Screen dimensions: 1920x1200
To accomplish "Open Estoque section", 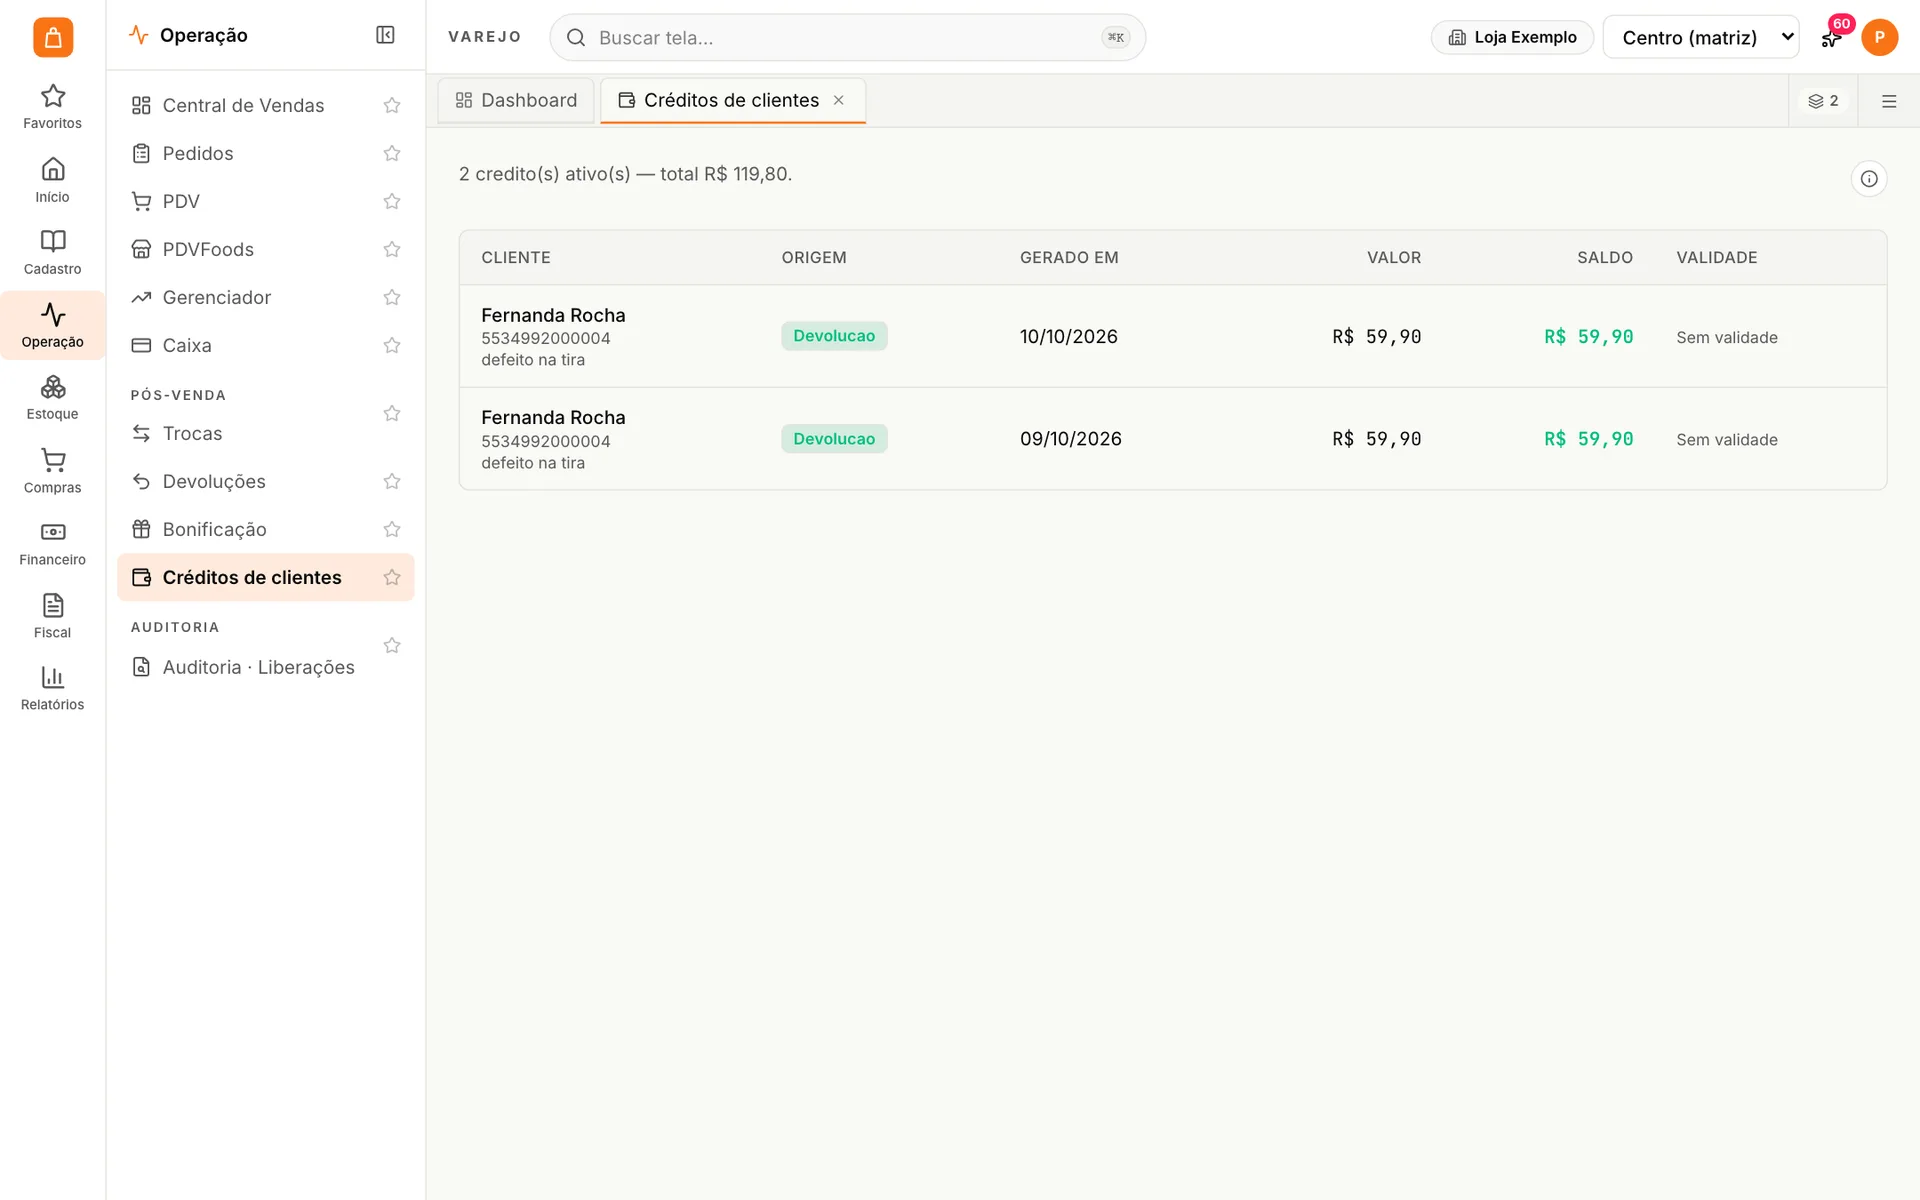I will [52, 398].
